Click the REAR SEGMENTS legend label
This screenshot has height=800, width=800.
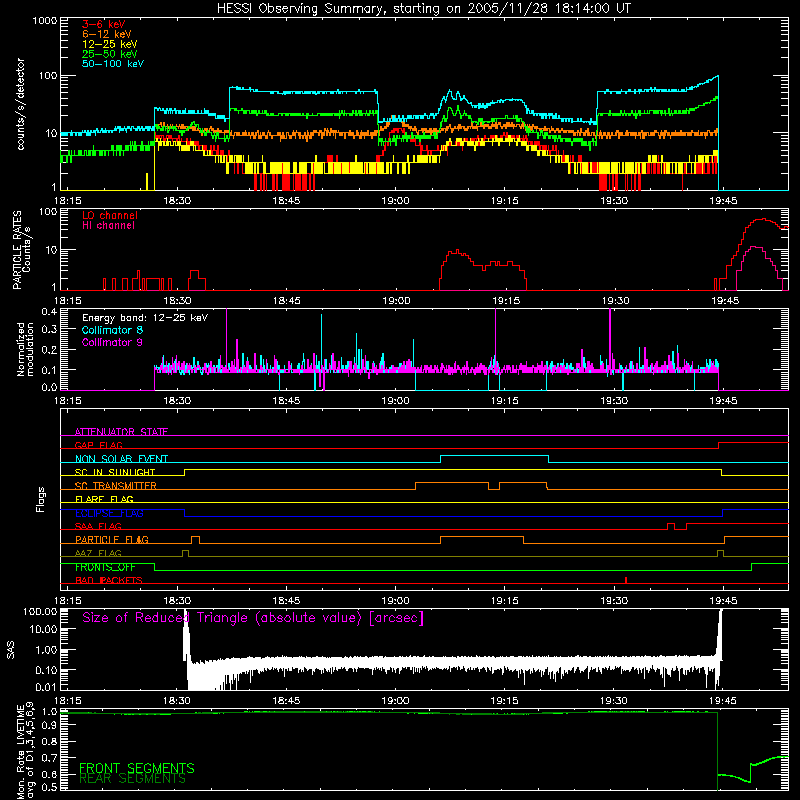(x=133, y=779)
